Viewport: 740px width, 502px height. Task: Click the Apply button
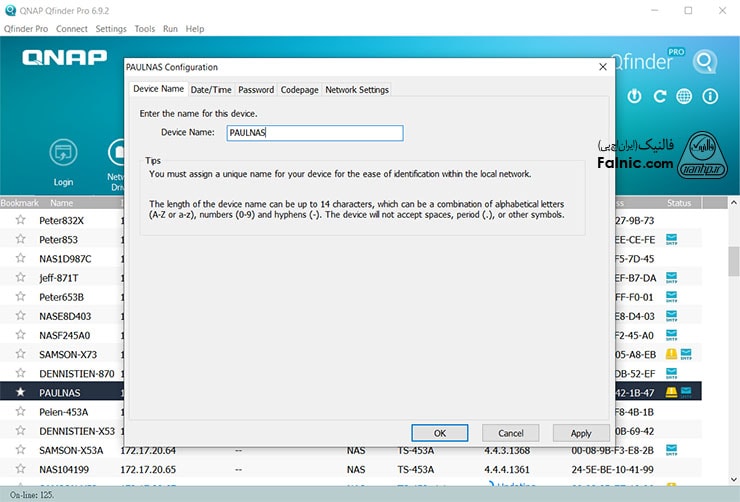pyautogui.click(x=580, y=433)
